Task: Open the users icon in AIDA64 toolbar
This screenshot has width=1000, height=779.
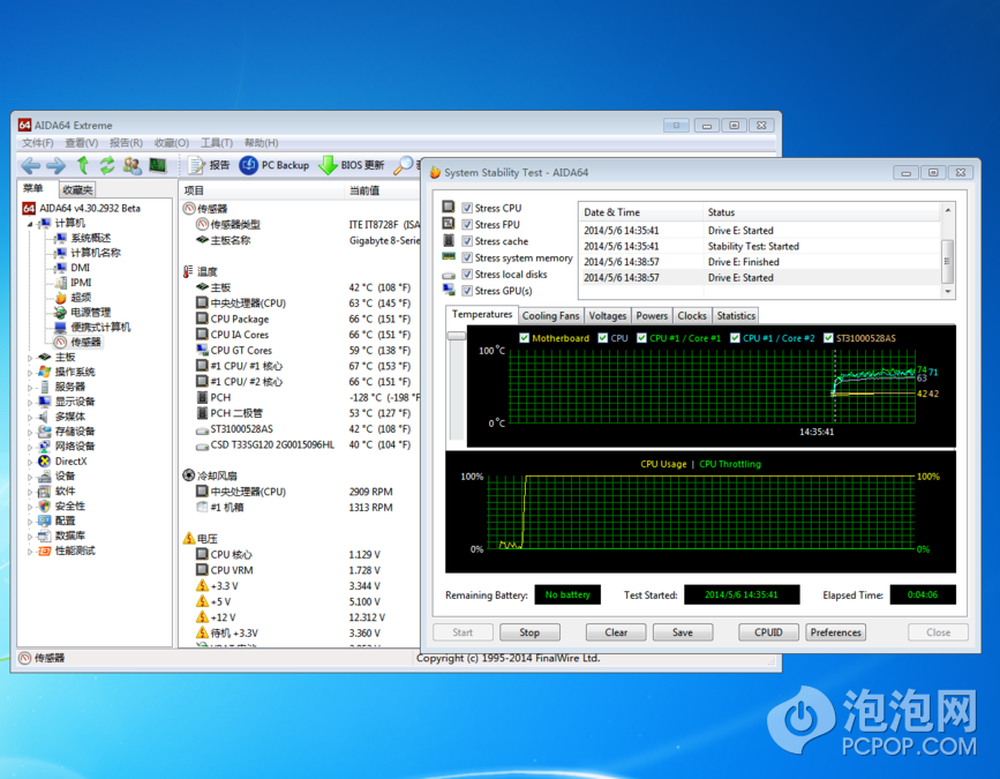Action: [132, 165]
